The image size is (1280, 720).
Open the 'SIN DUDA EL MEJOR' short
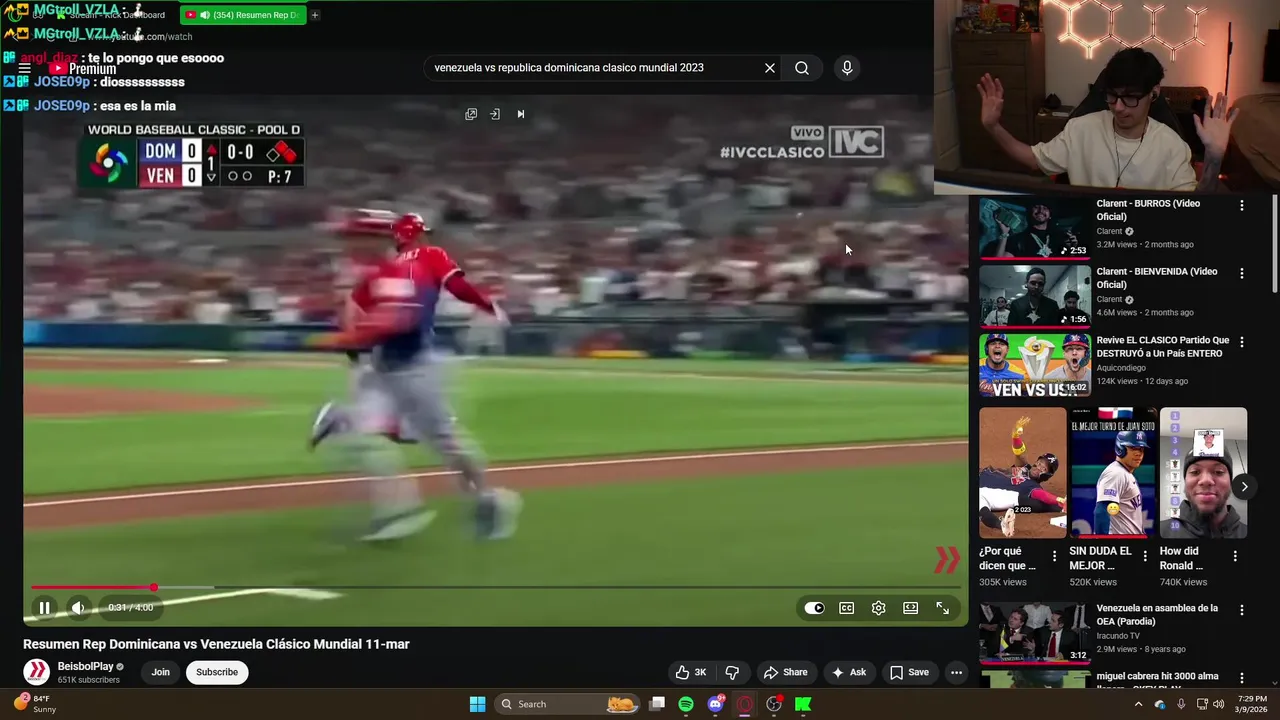[x=1113, y=472]
